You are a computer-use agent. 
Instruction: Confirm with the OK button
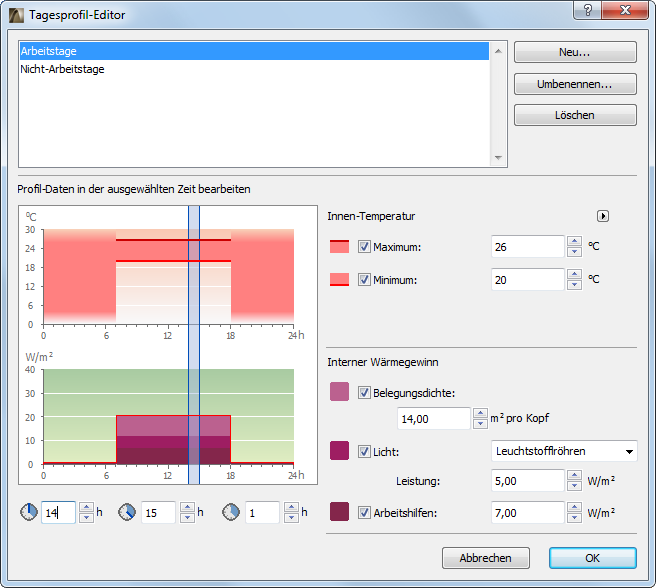coord(593,558)
